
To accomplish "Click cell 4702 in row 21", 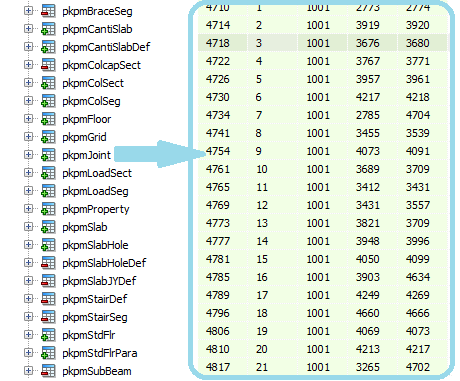I will 418,367.
